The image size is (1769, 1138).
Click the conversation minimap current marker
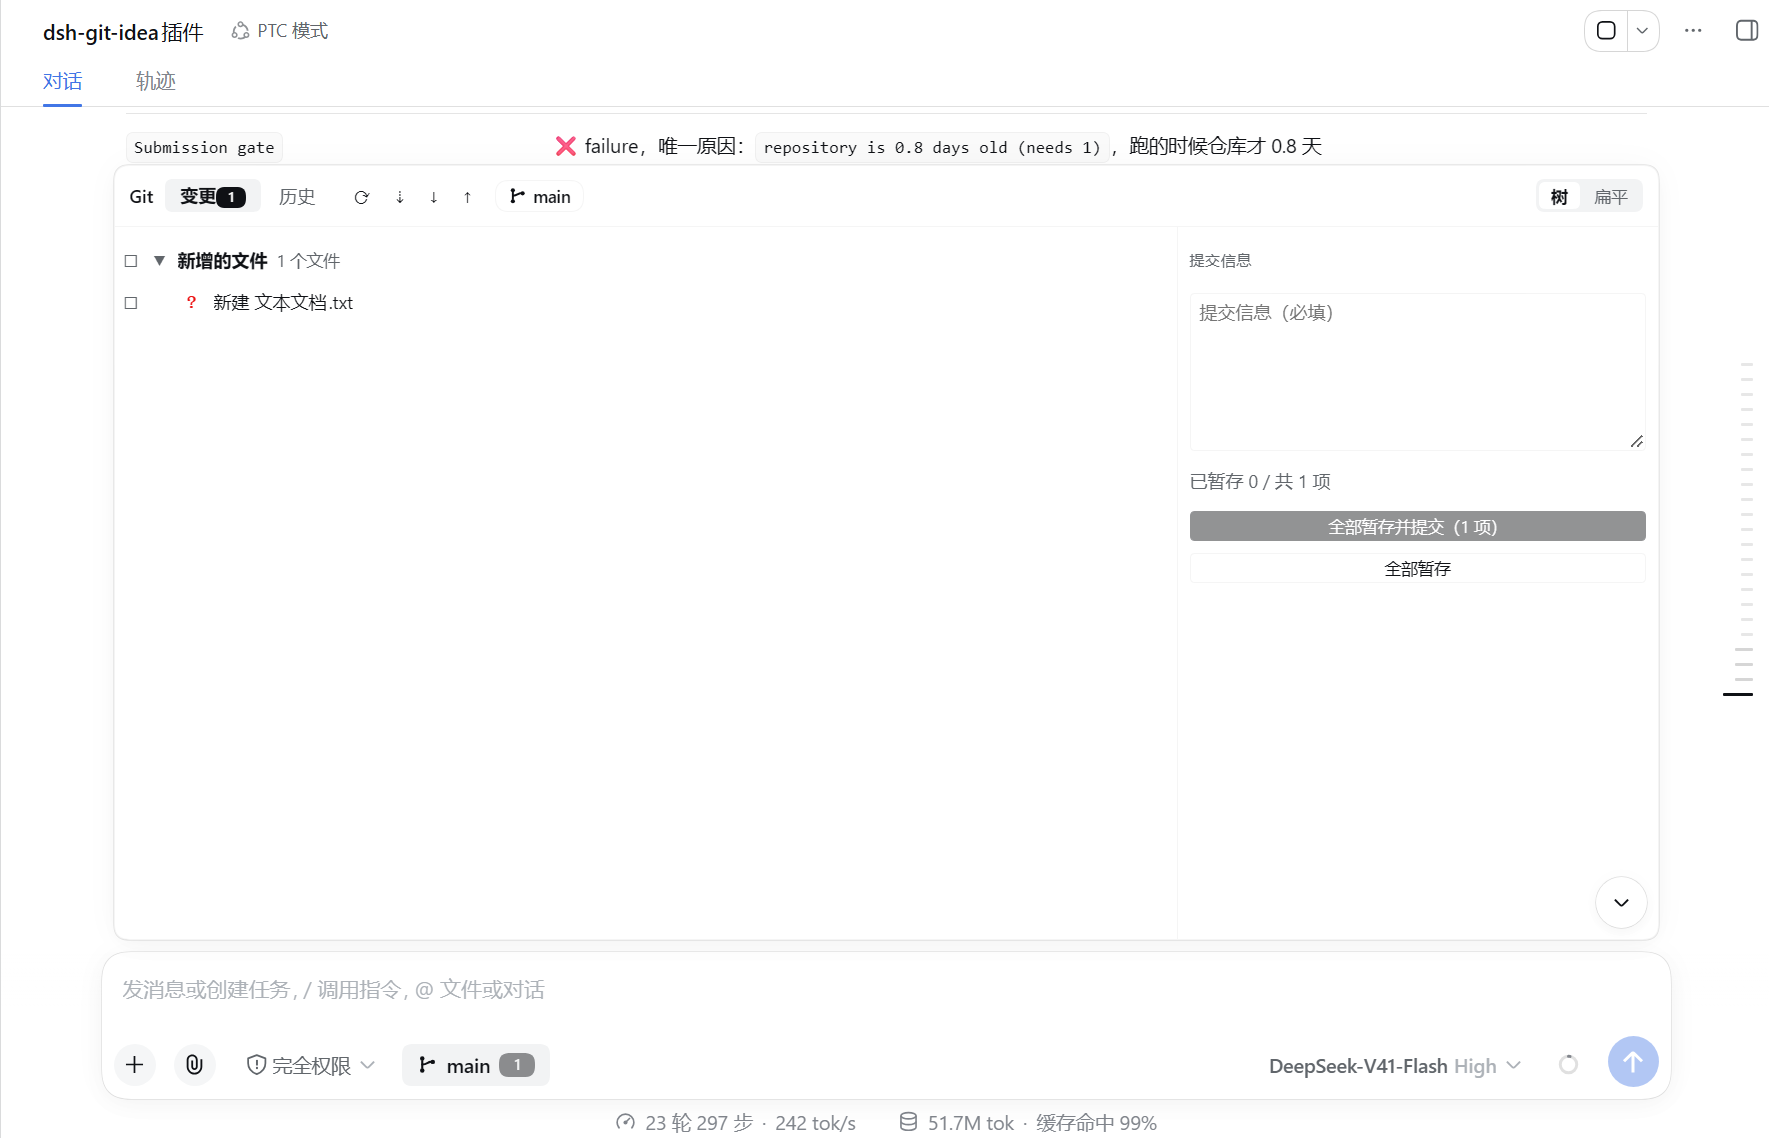coord(1738,694)
